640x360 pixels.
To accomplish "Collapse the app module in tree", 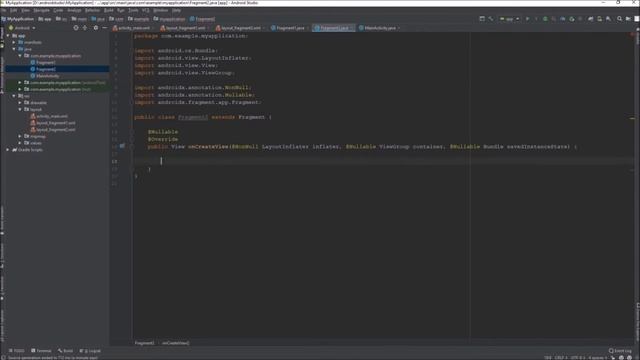I will pyautogui.click(x=8, y=36).
